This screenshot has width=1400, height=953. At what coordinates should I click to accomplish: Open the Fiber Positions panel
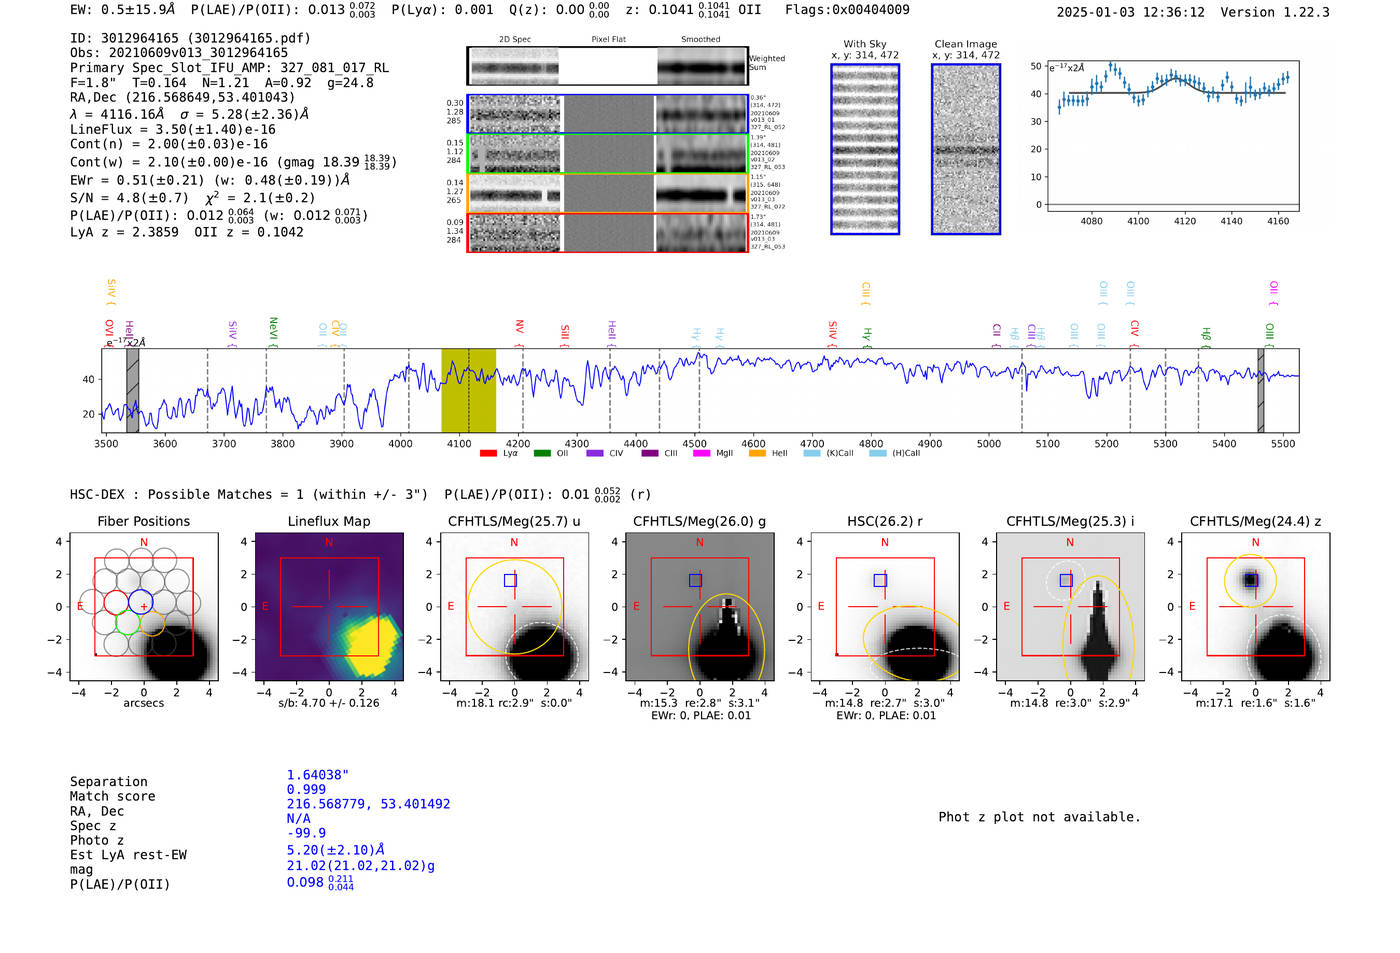tap(143, 607)
